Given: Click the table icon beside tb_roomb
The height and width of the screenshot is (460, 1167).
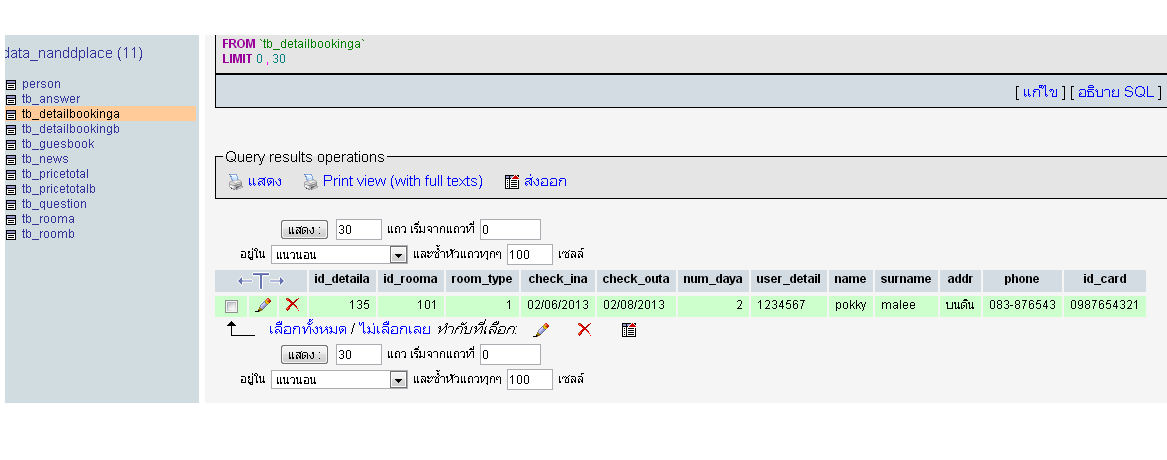Looking at the screenshot, I should (10, 234).
